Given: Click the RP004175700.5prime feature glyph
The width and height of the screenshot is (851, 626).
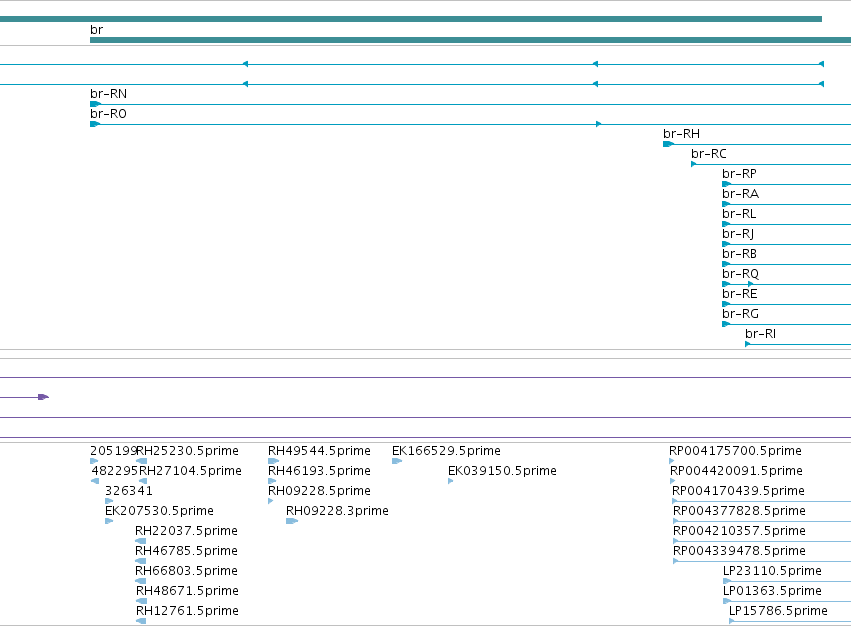Looking at the screenshot, I should [x=672, y=461].
